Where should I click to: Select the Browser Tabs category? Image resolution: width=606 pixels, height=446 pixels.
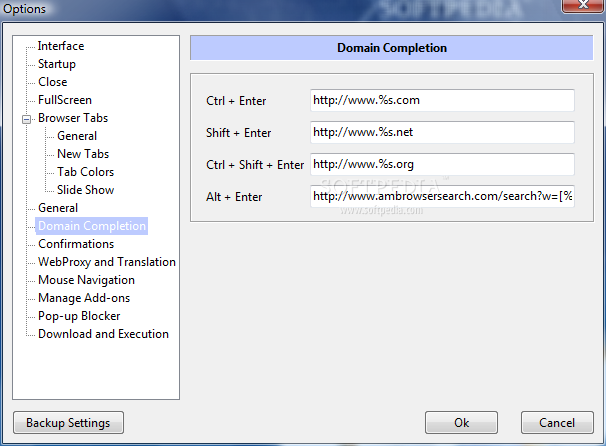tap(73, 118)
